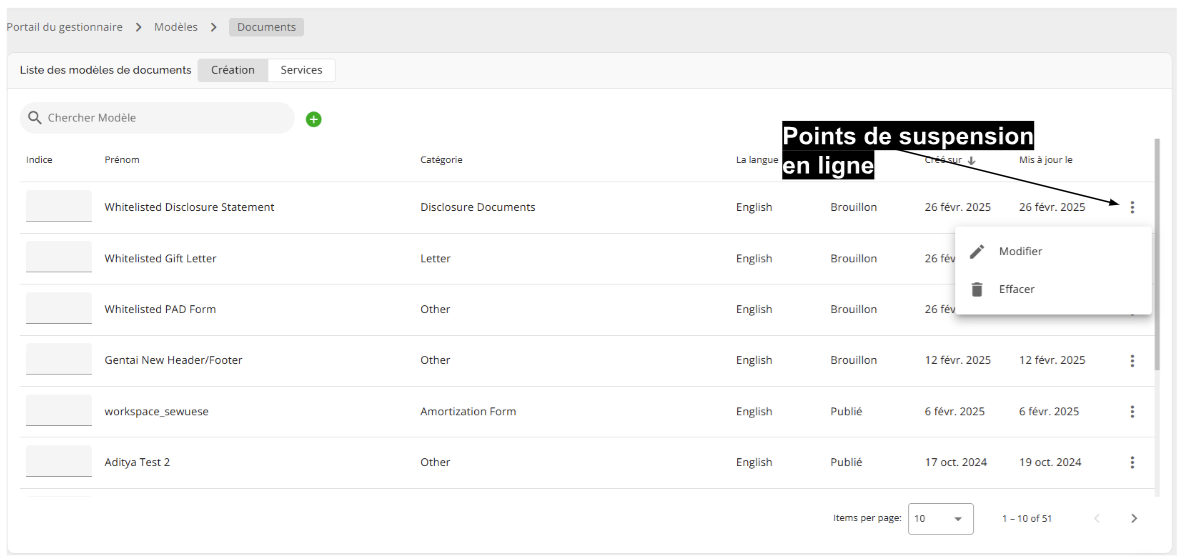The width and height of the screenshot is (1189, 560).
Task: Sort by Indice column header
Action: (x=39, y=160)
